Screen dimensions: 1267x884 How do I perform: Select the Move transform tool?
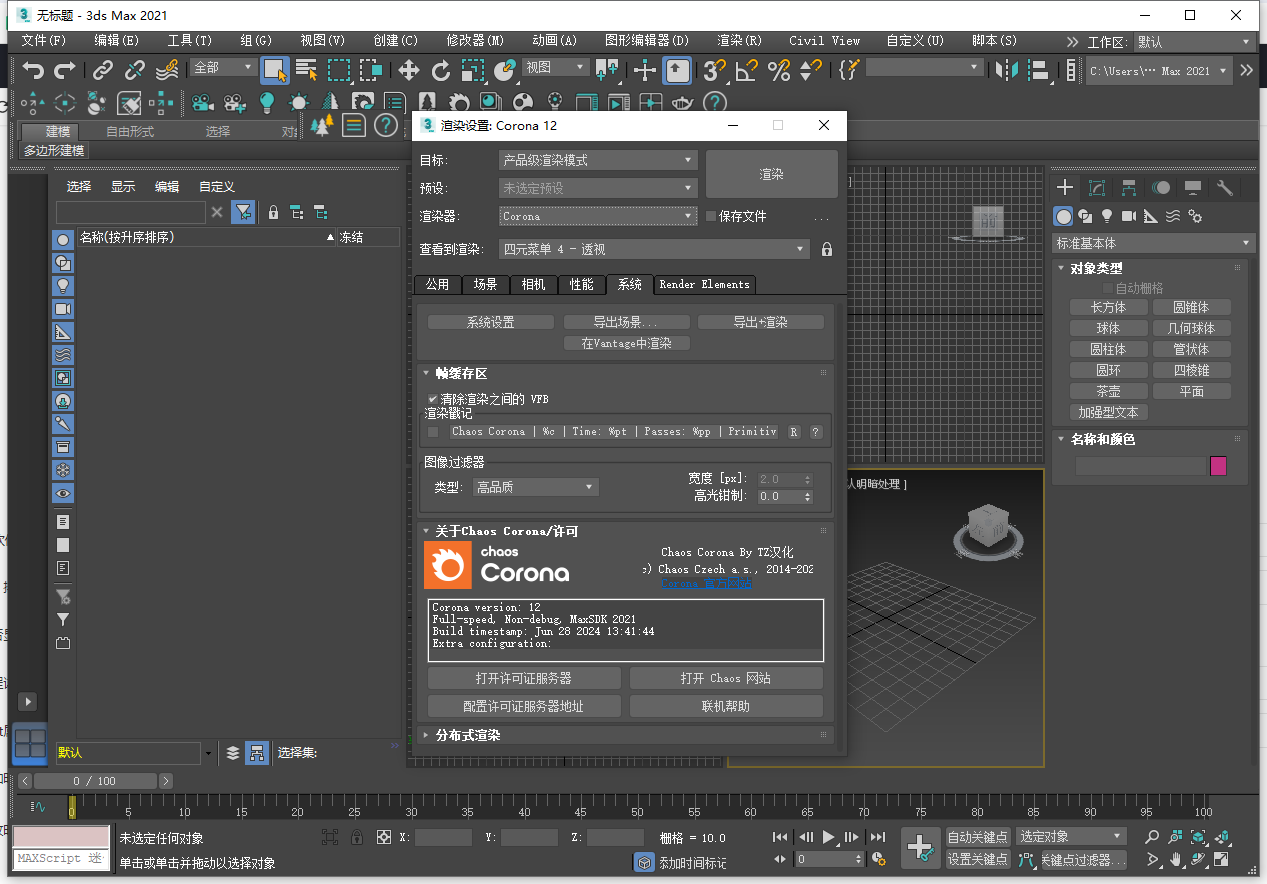tap(408, 70)
